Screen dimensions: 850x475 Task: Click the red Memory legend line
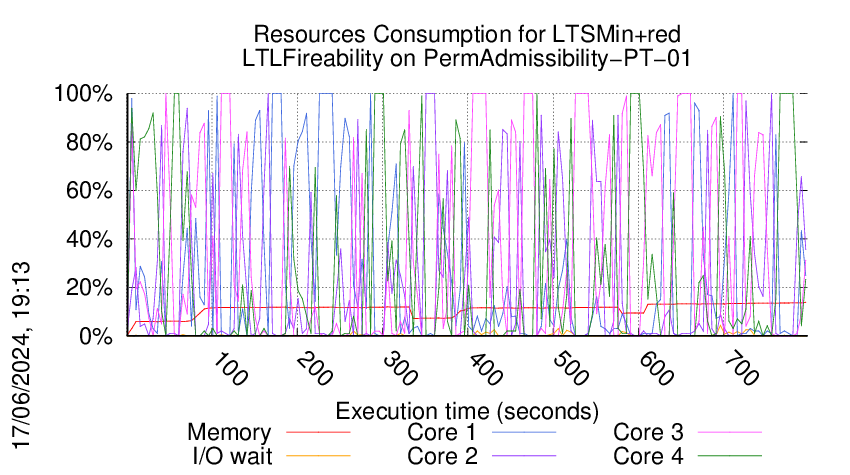click(x=318, y=432)
